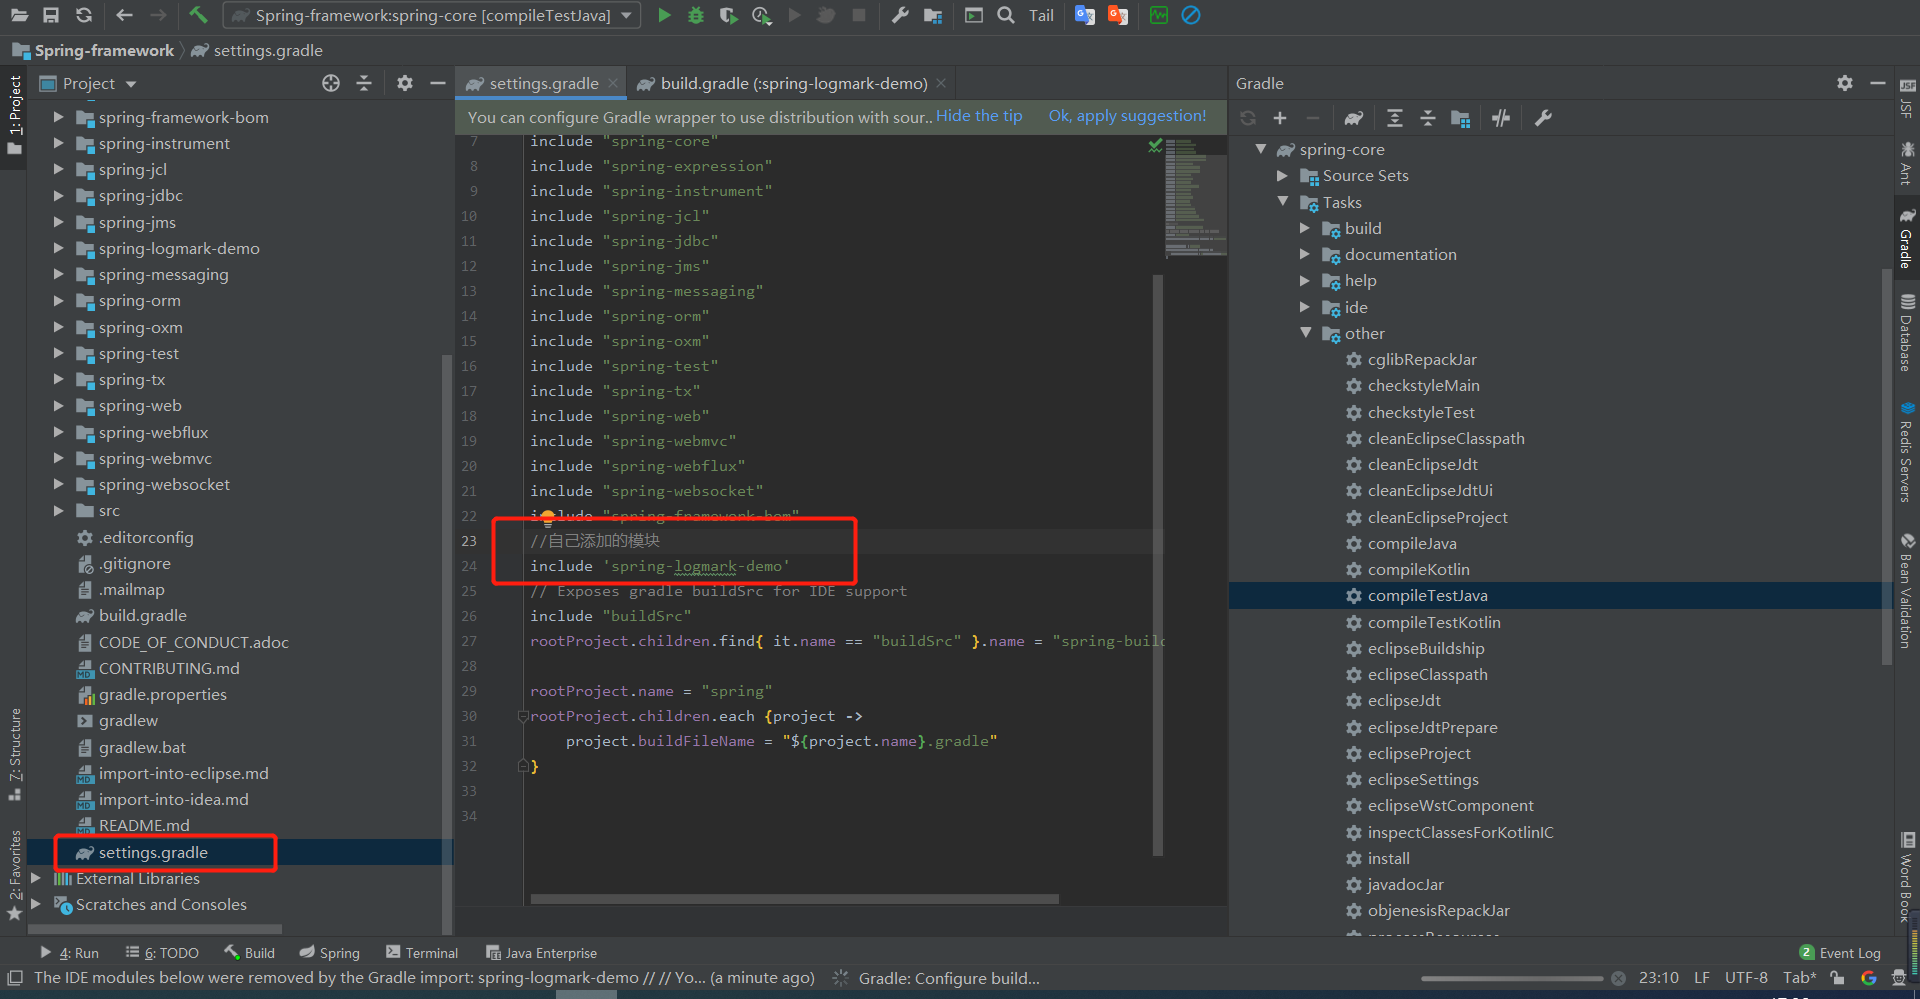Image resolution: width=1920 pixels, height=999 pixels.
Task: Run the compileTestJava configuration
Action: tap(664, 15)
